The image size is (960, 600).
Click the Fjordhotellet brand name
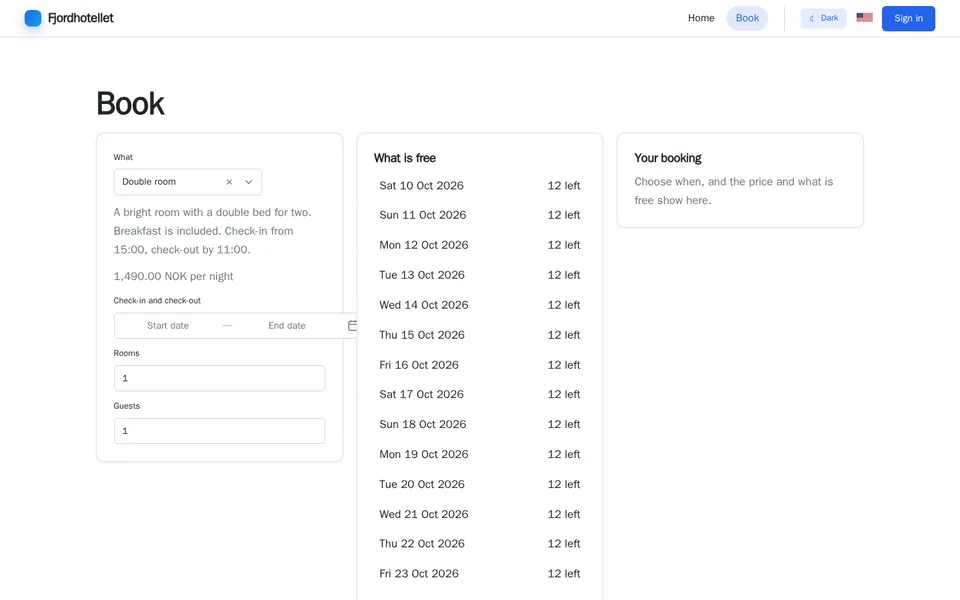point(81,18)
